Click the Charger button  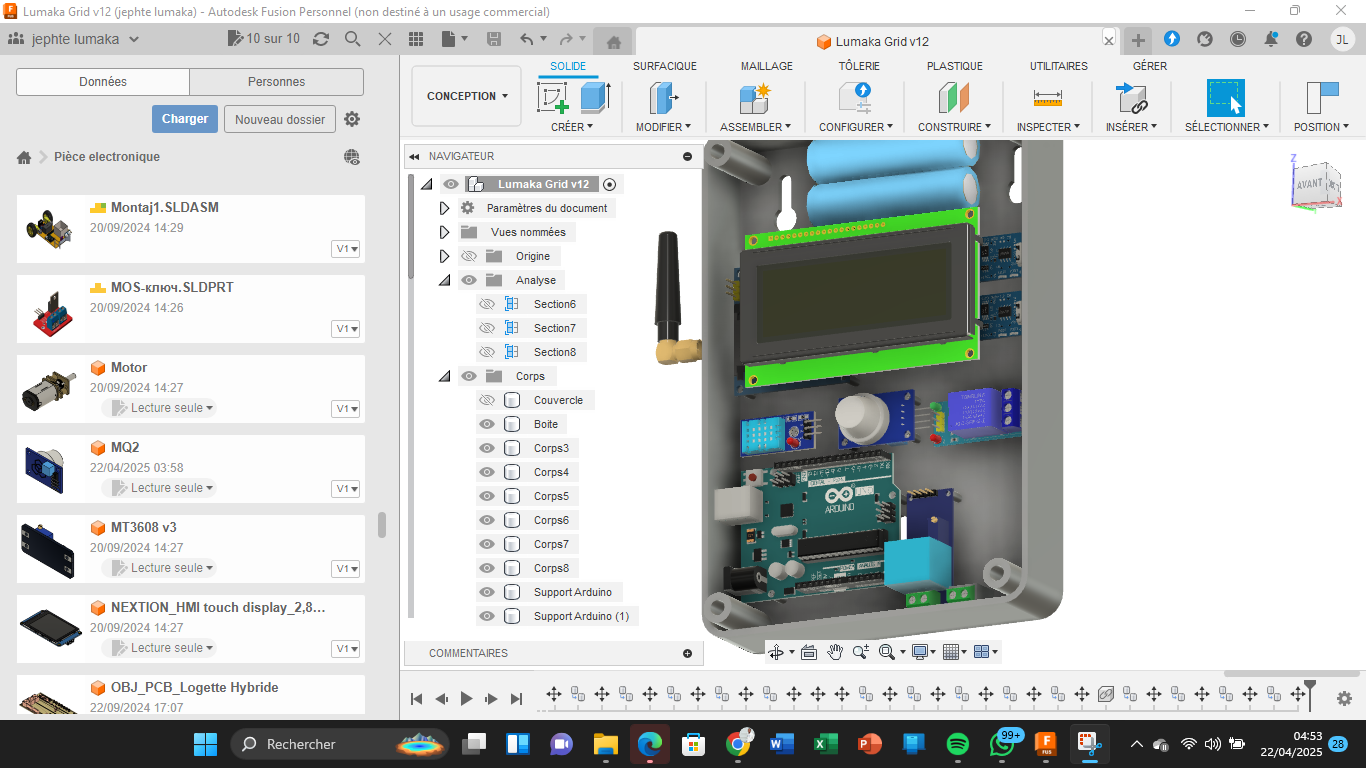point(185,119)
